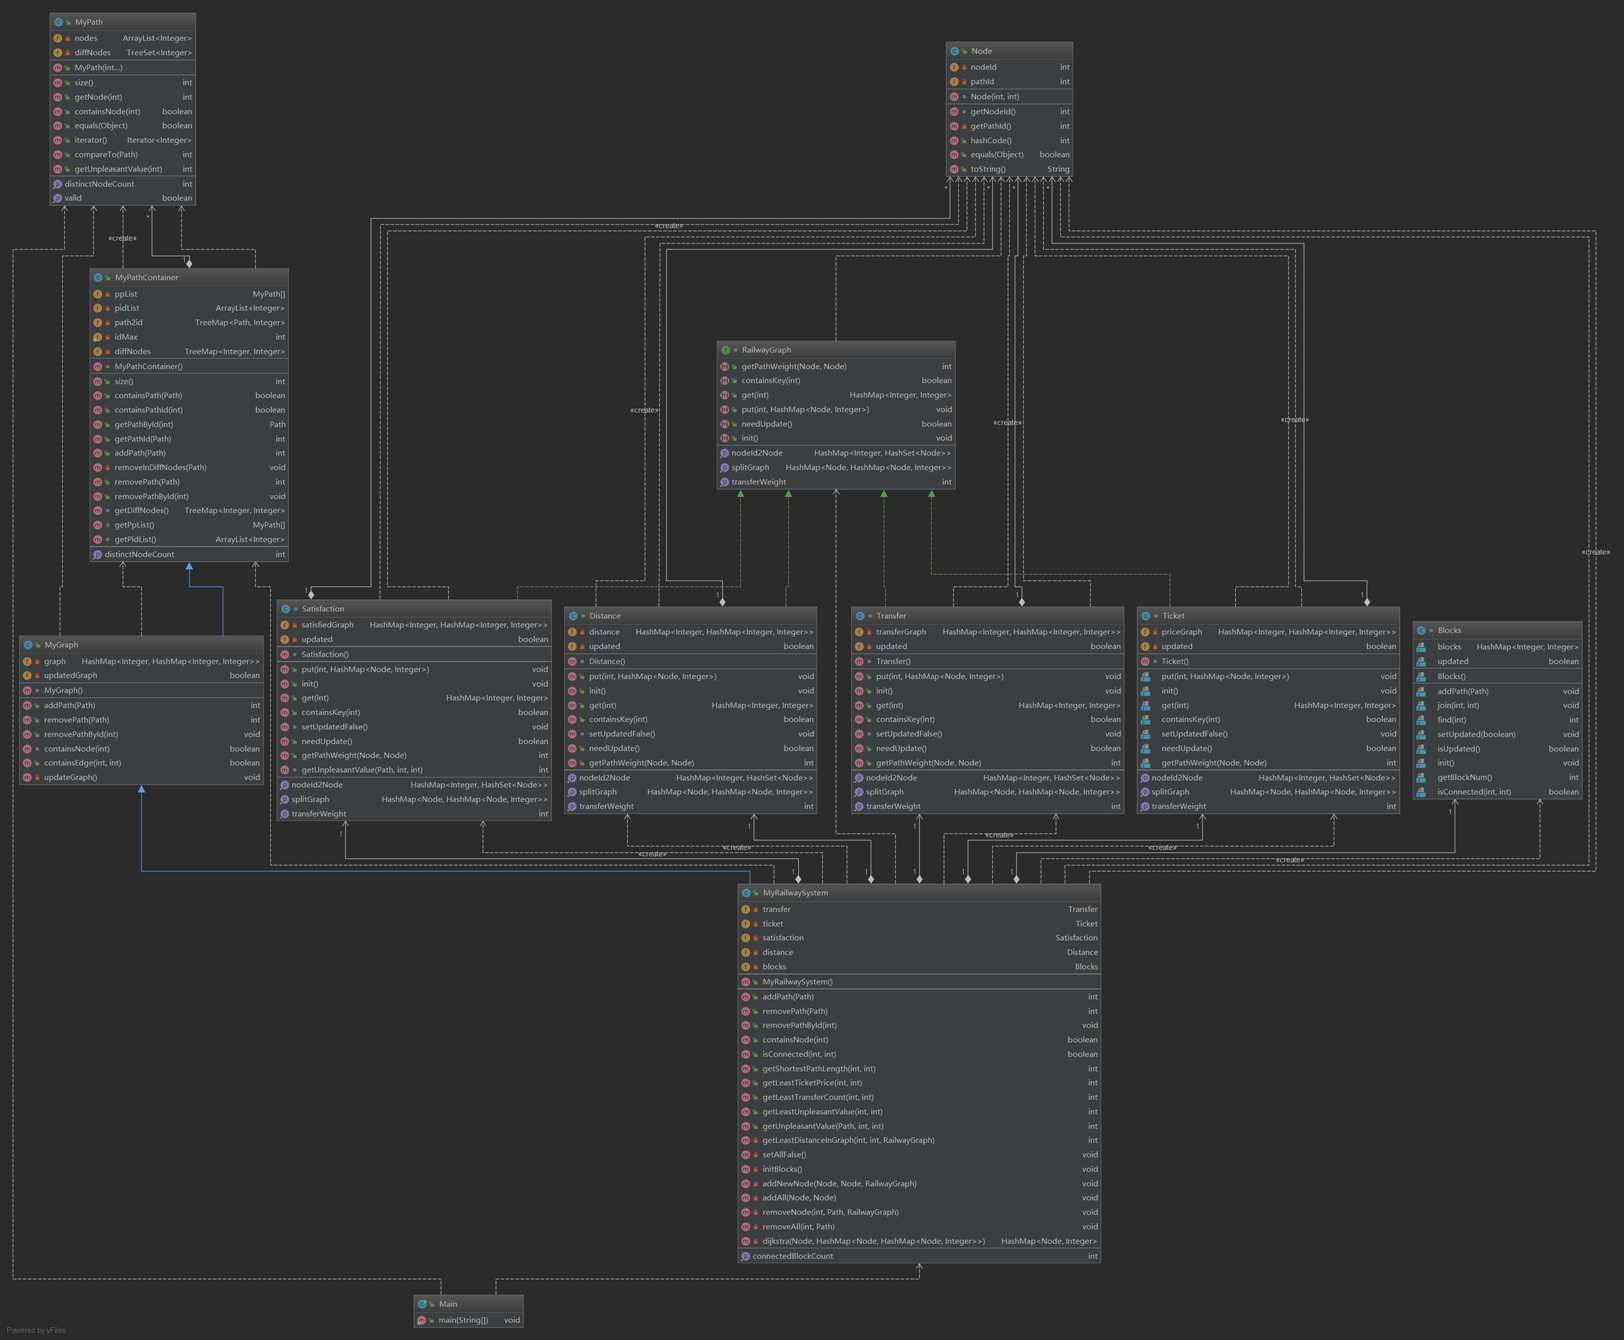Click field icon beside graph in MyGraph
Screen dimensions: 1624x1340
(x=28, y=662)
